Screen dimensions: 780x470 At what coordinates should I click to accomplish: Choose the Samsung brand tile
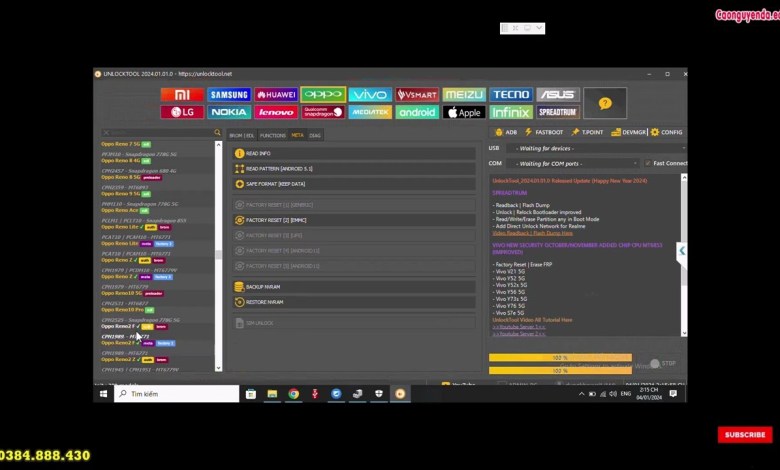(x=229, y=95)
